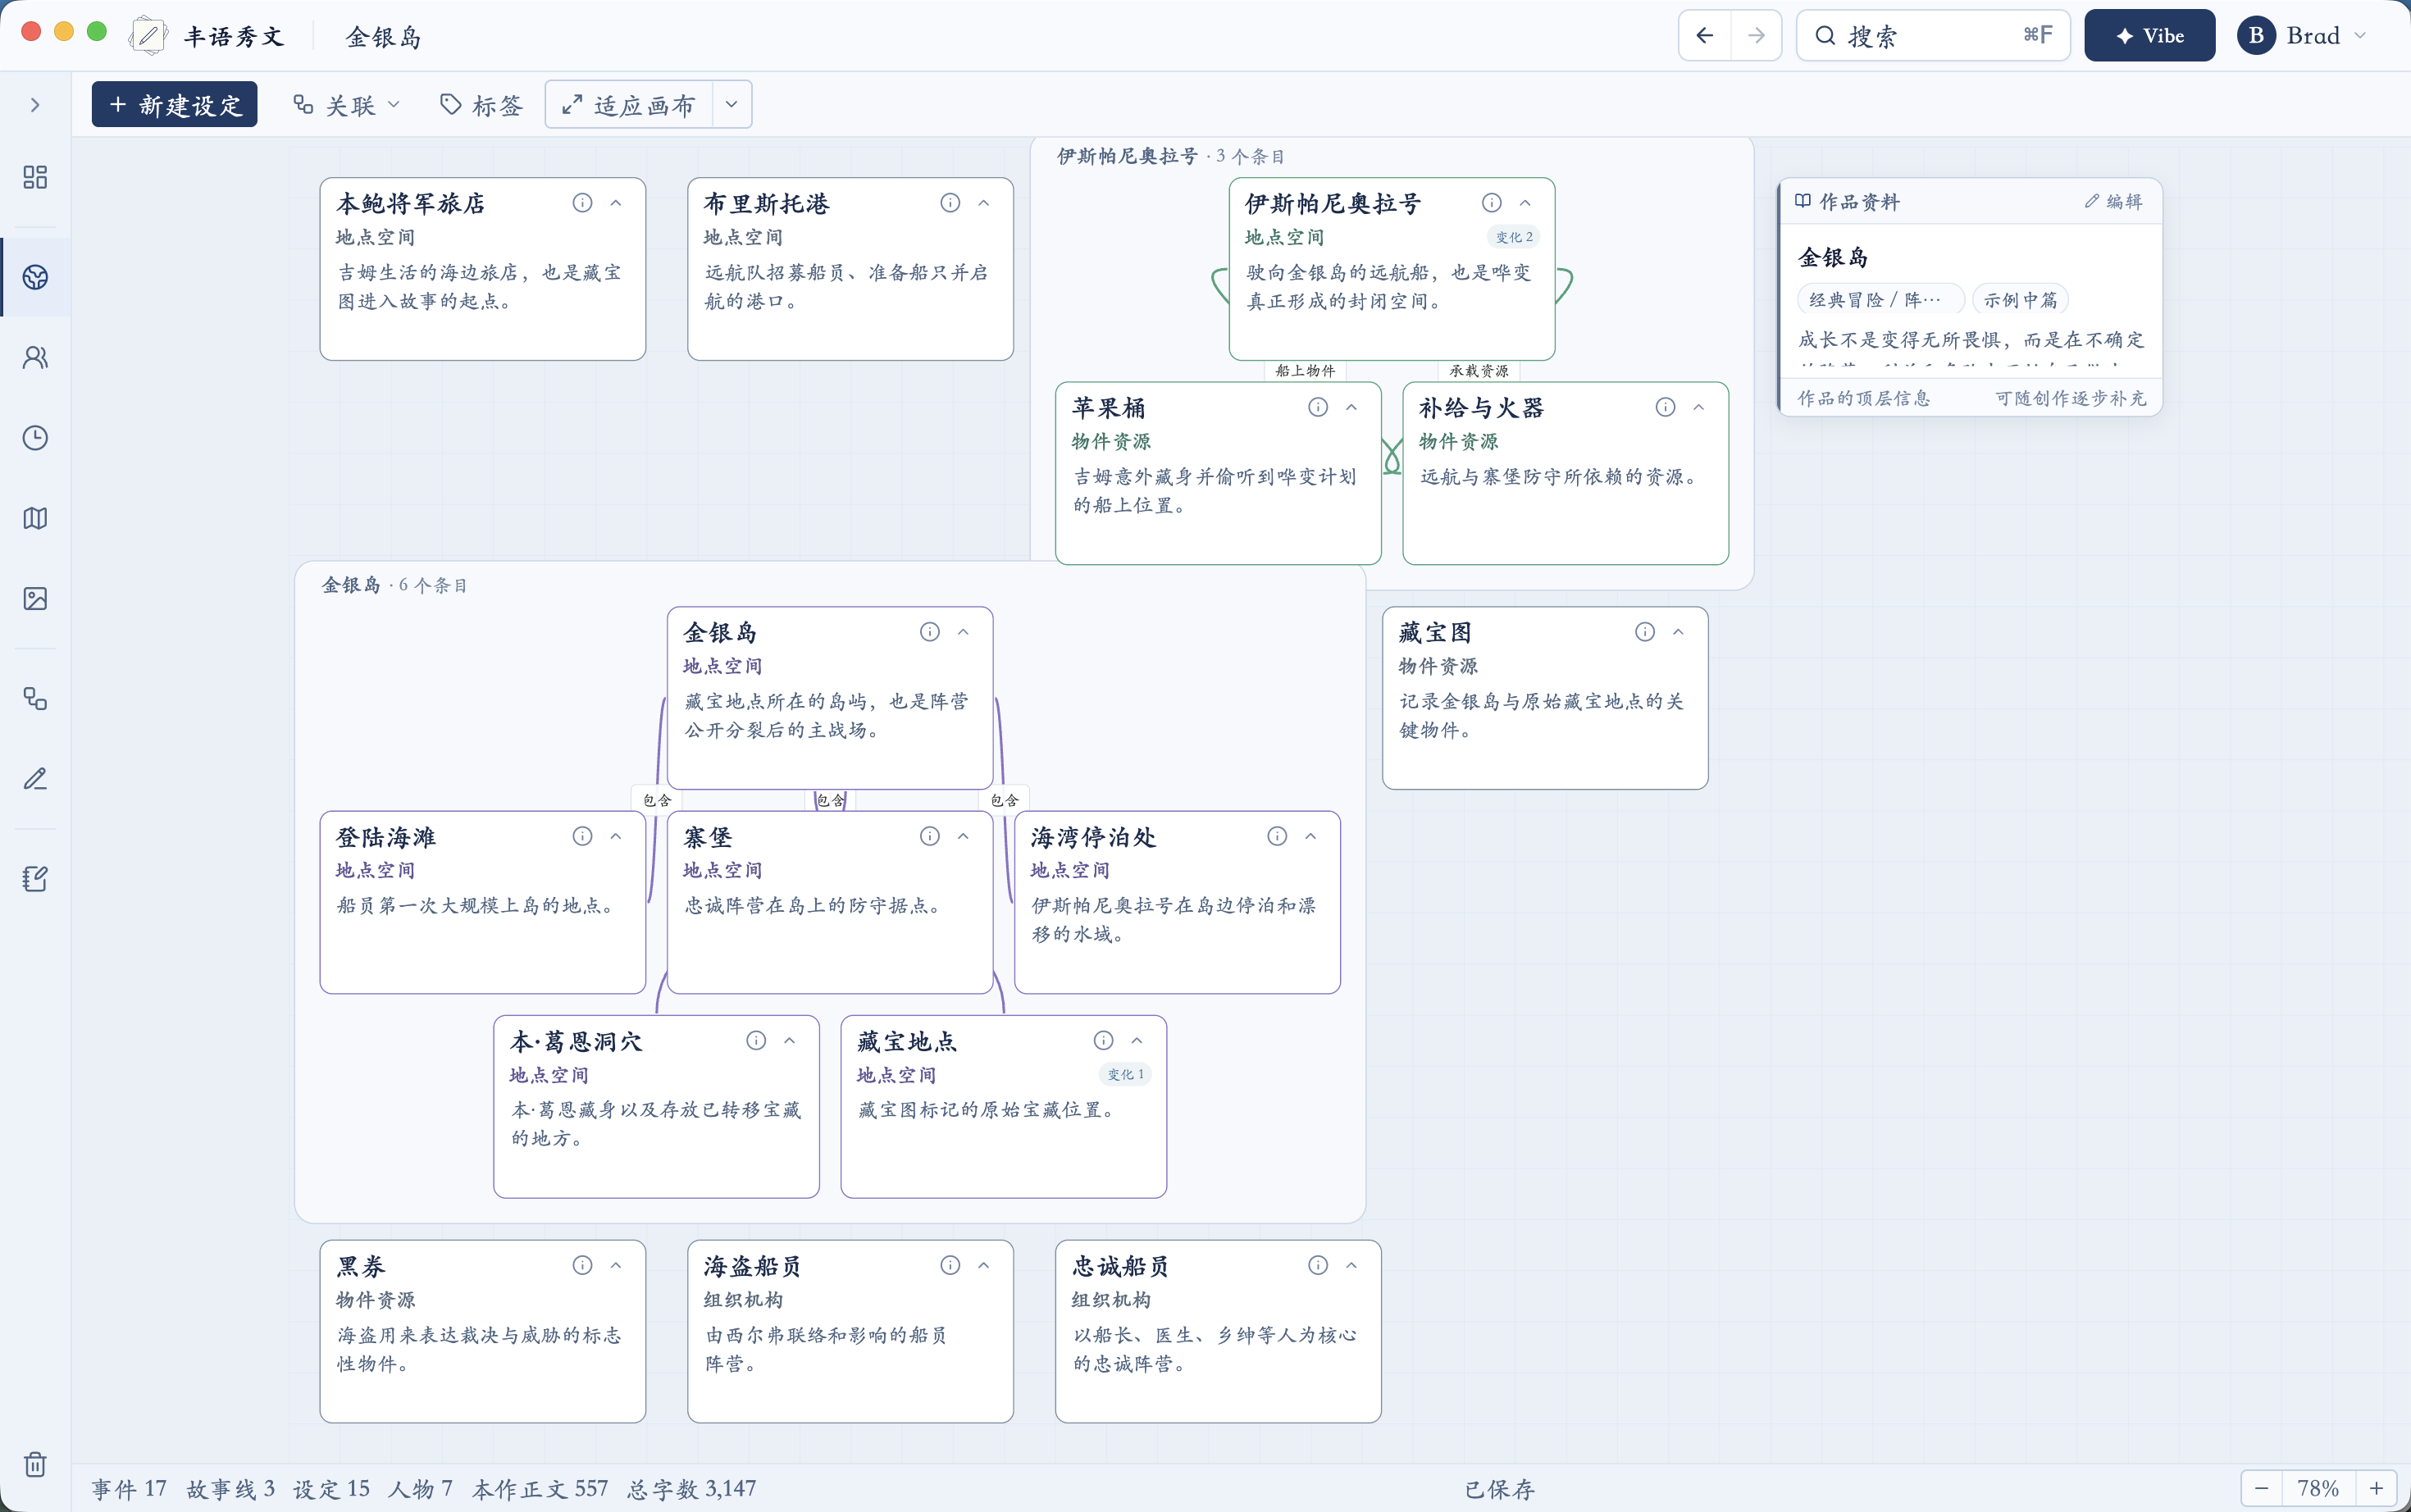Open the notes edit icon in sidebar
Image resolution: width=2411 pixels, height=1512 pixels.
tap(35, 878)
